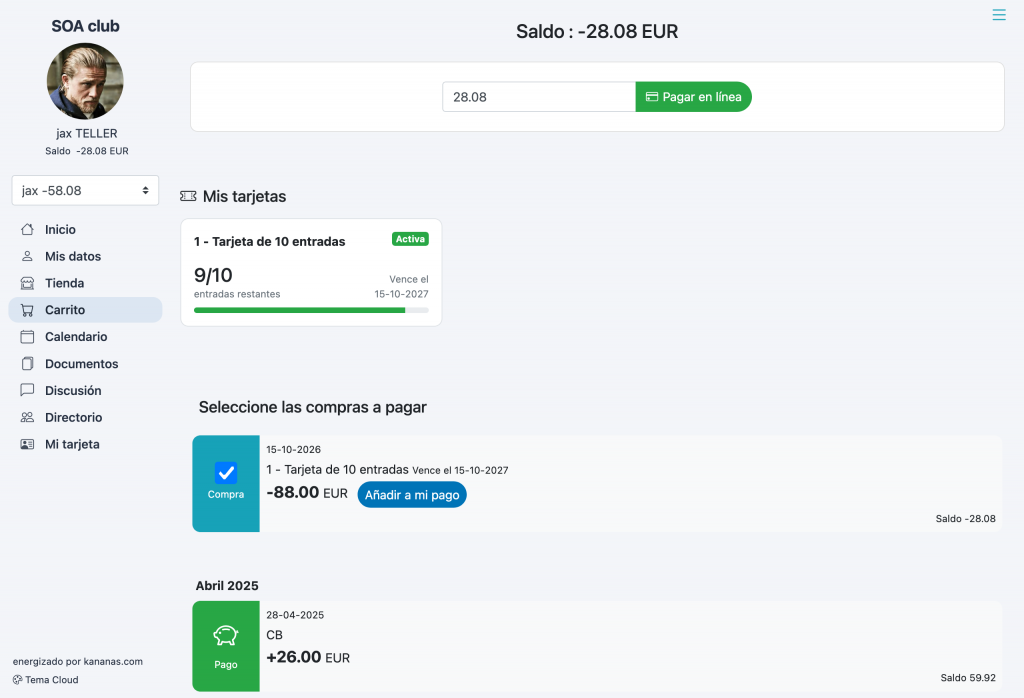
Task: Open Mis datos in the sidebar
Action: [x=85, y=257]
